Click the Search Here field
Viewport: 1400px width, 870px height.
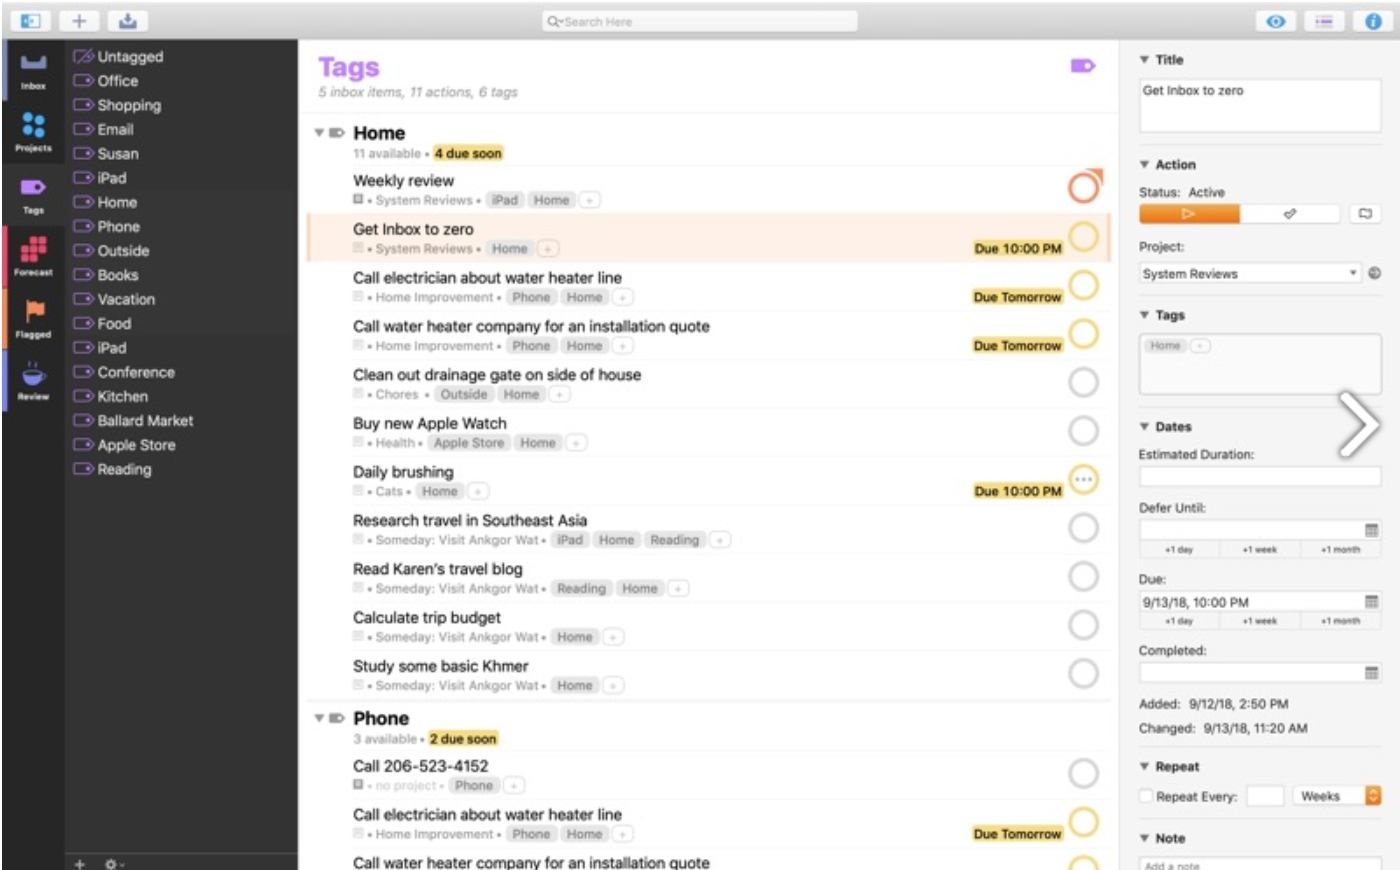[700, 21]
